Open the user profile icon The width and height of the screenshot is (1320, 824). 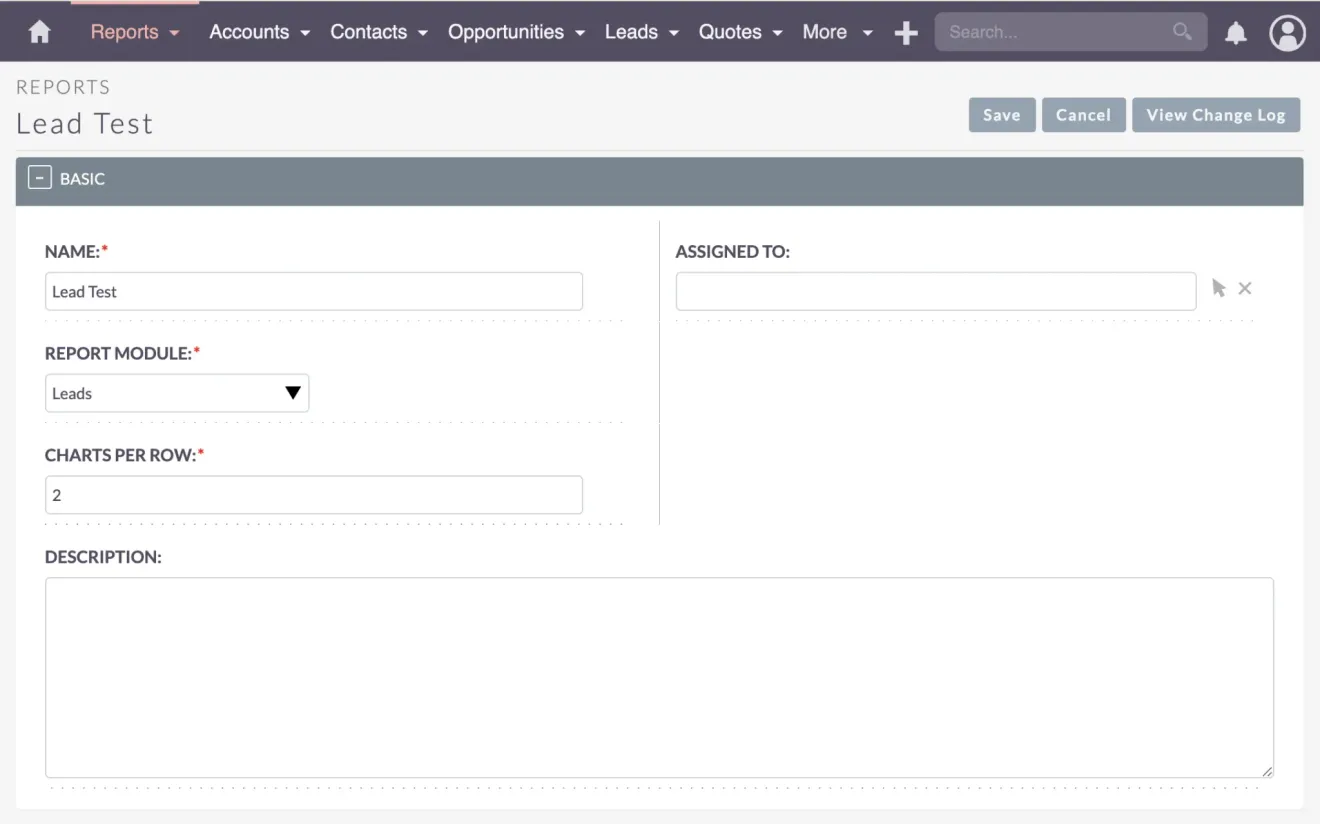coord(1287,33)
